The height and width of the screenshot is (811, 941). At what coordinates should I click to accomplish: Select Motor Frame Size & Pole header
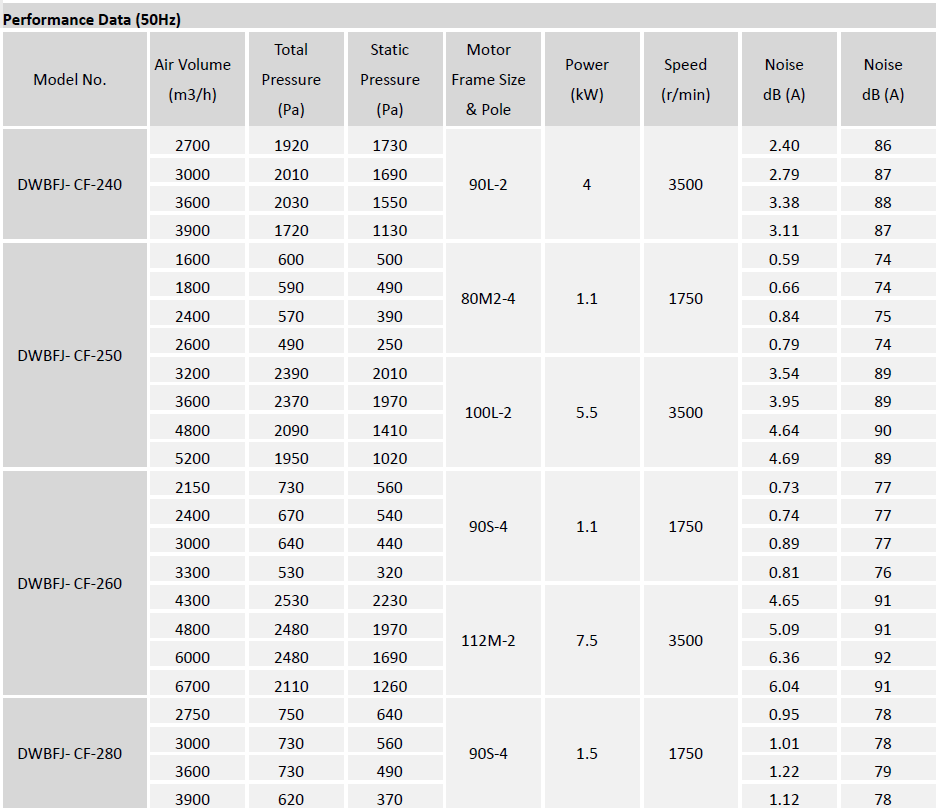[x=488, y=80]
